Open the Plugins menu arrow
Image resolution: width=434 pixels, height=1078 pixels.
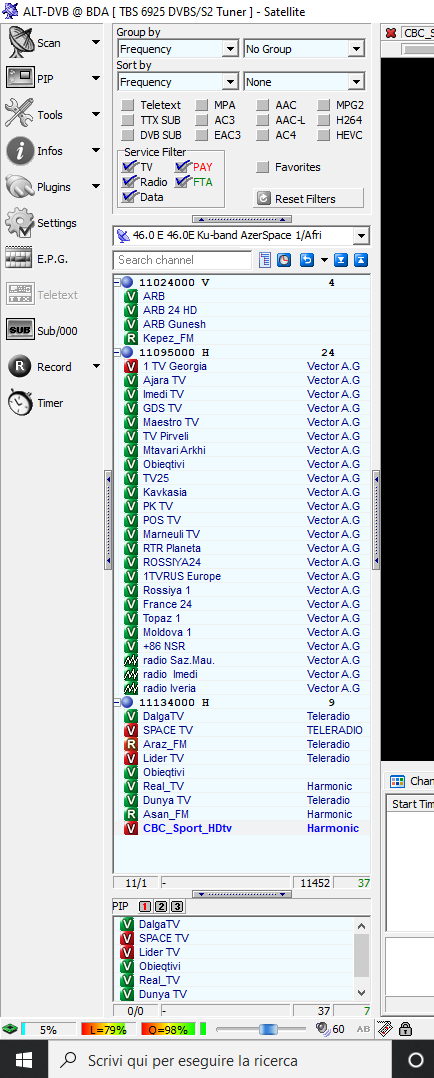(96, 186)
